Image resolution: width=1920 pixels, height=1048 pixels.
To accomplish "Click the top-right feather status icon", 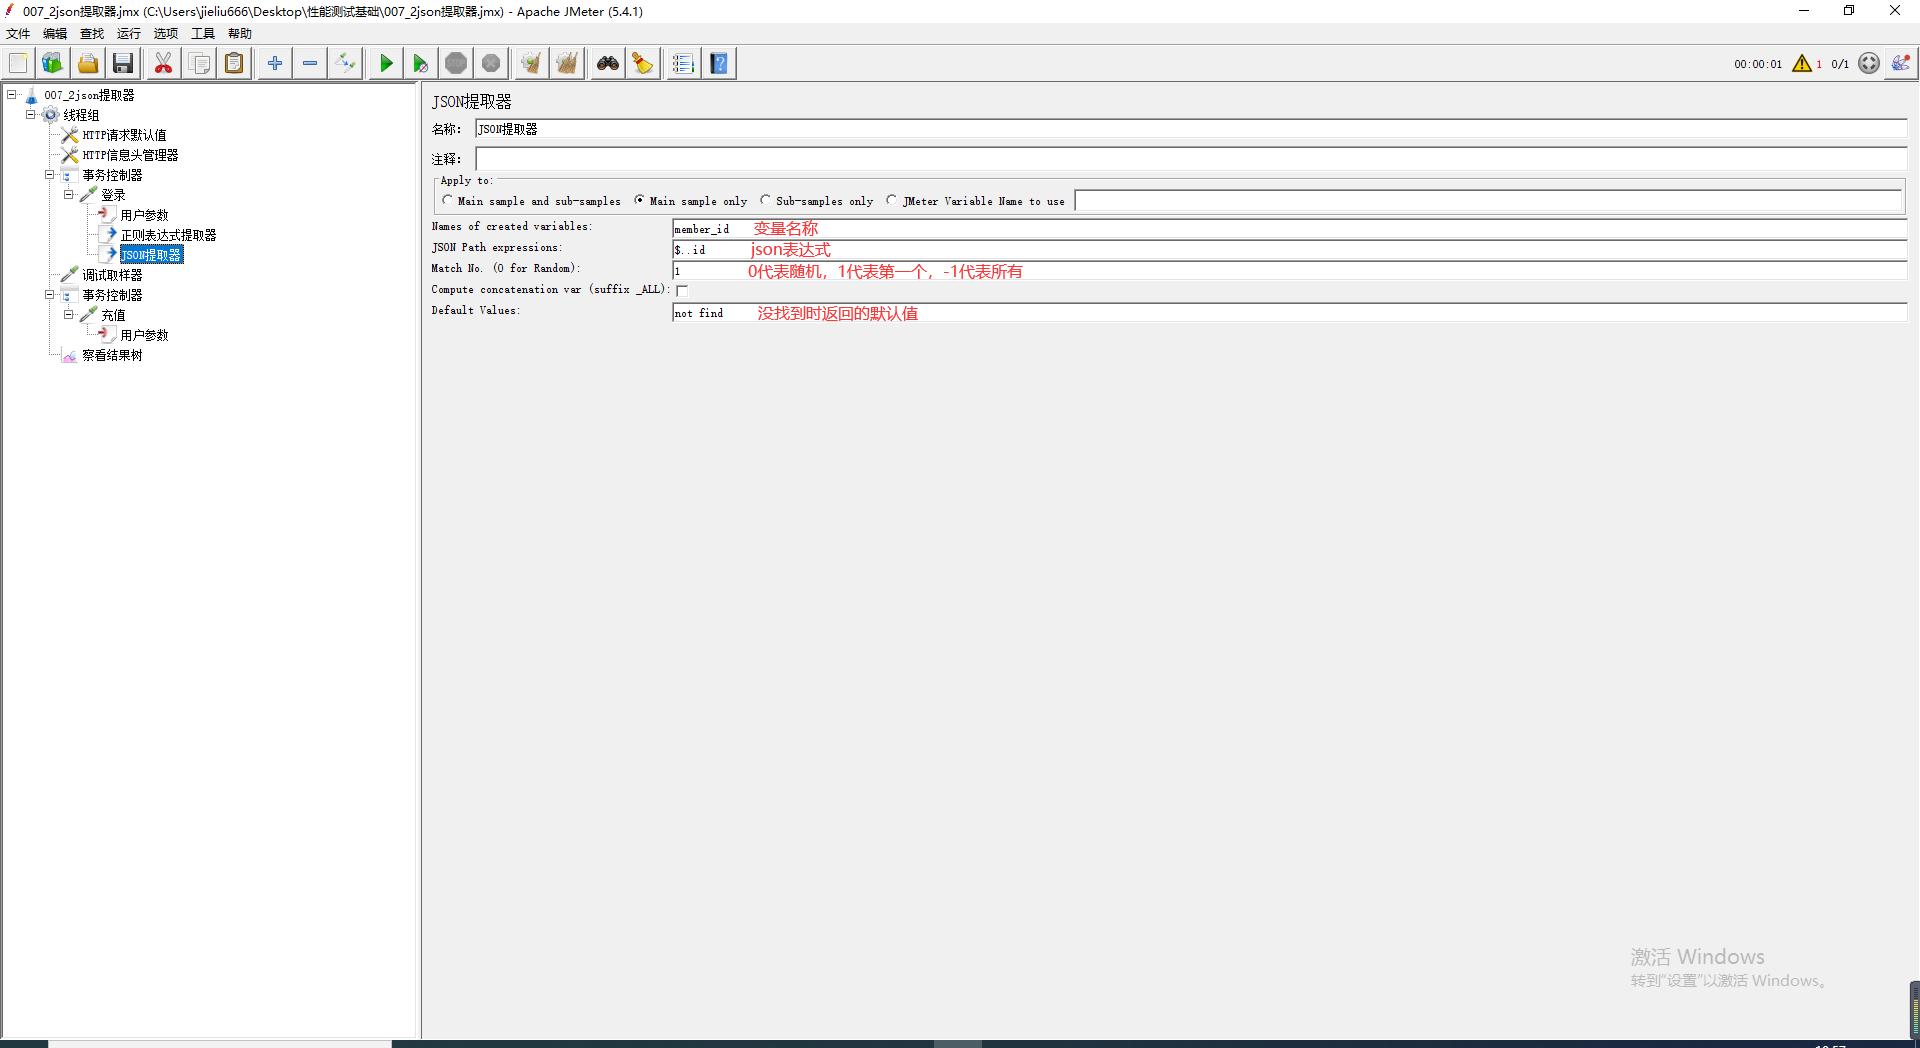I will pos(1901,62).
